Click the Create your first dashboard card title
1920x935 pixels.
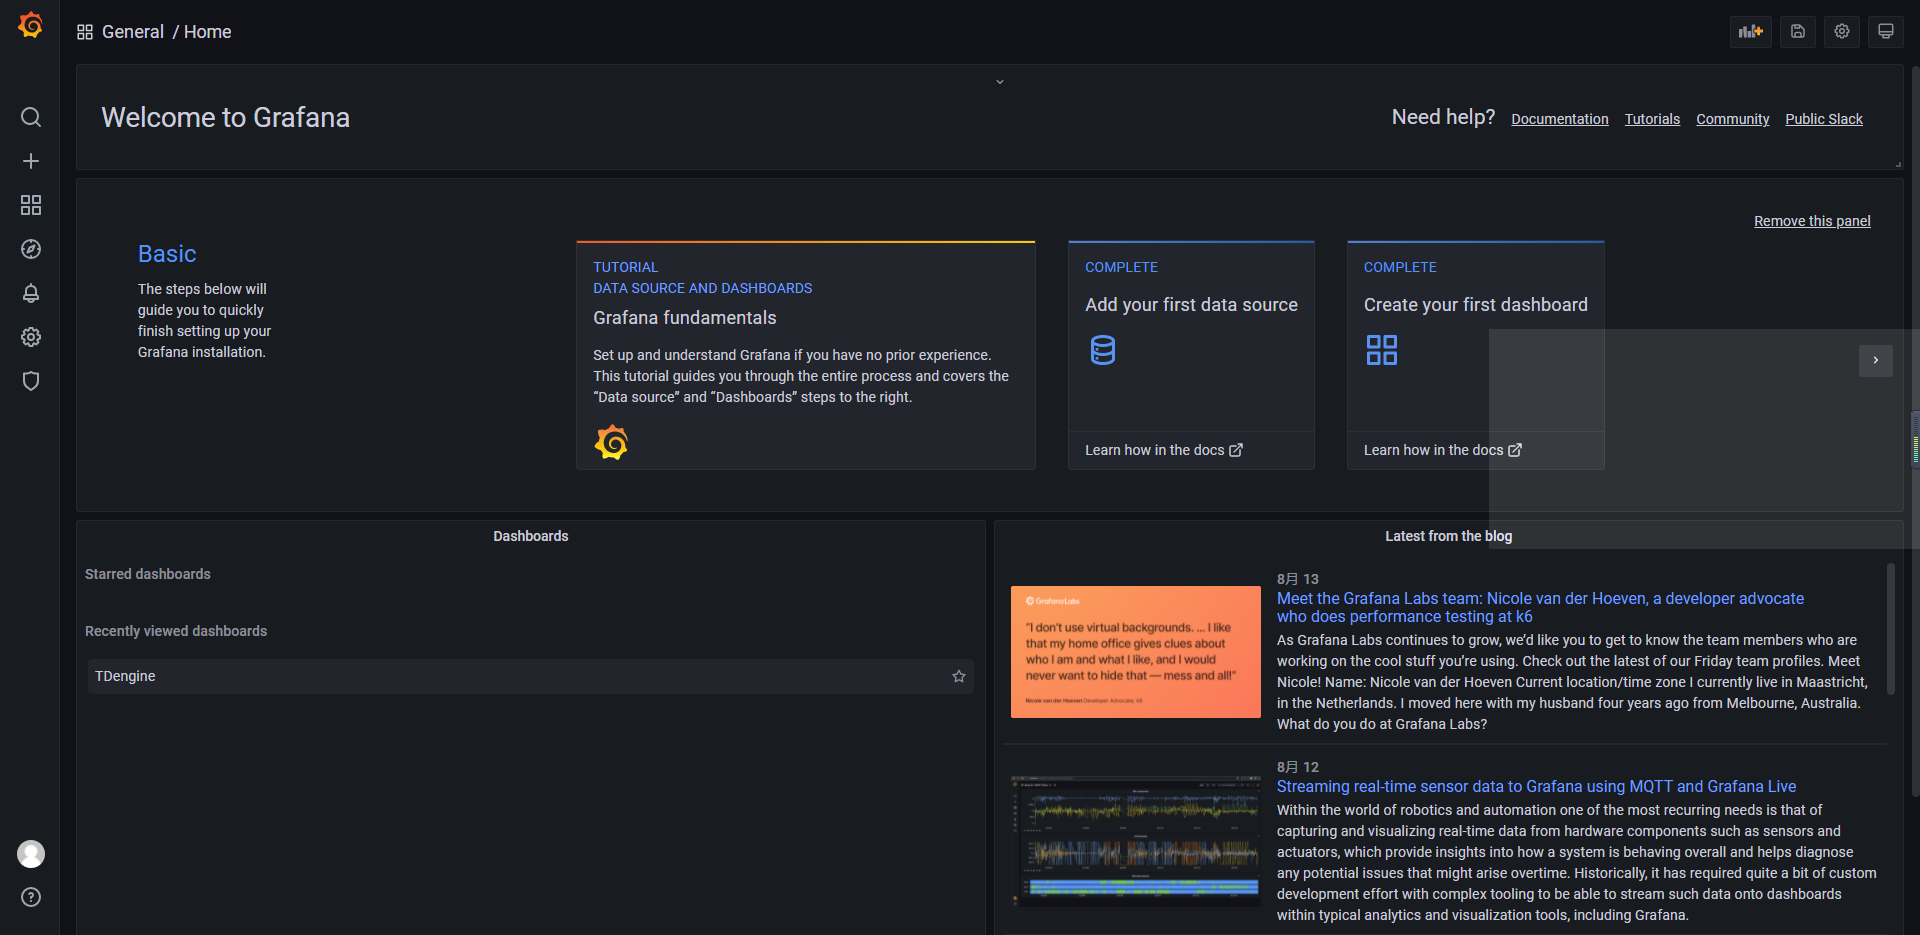(1476, 305)
